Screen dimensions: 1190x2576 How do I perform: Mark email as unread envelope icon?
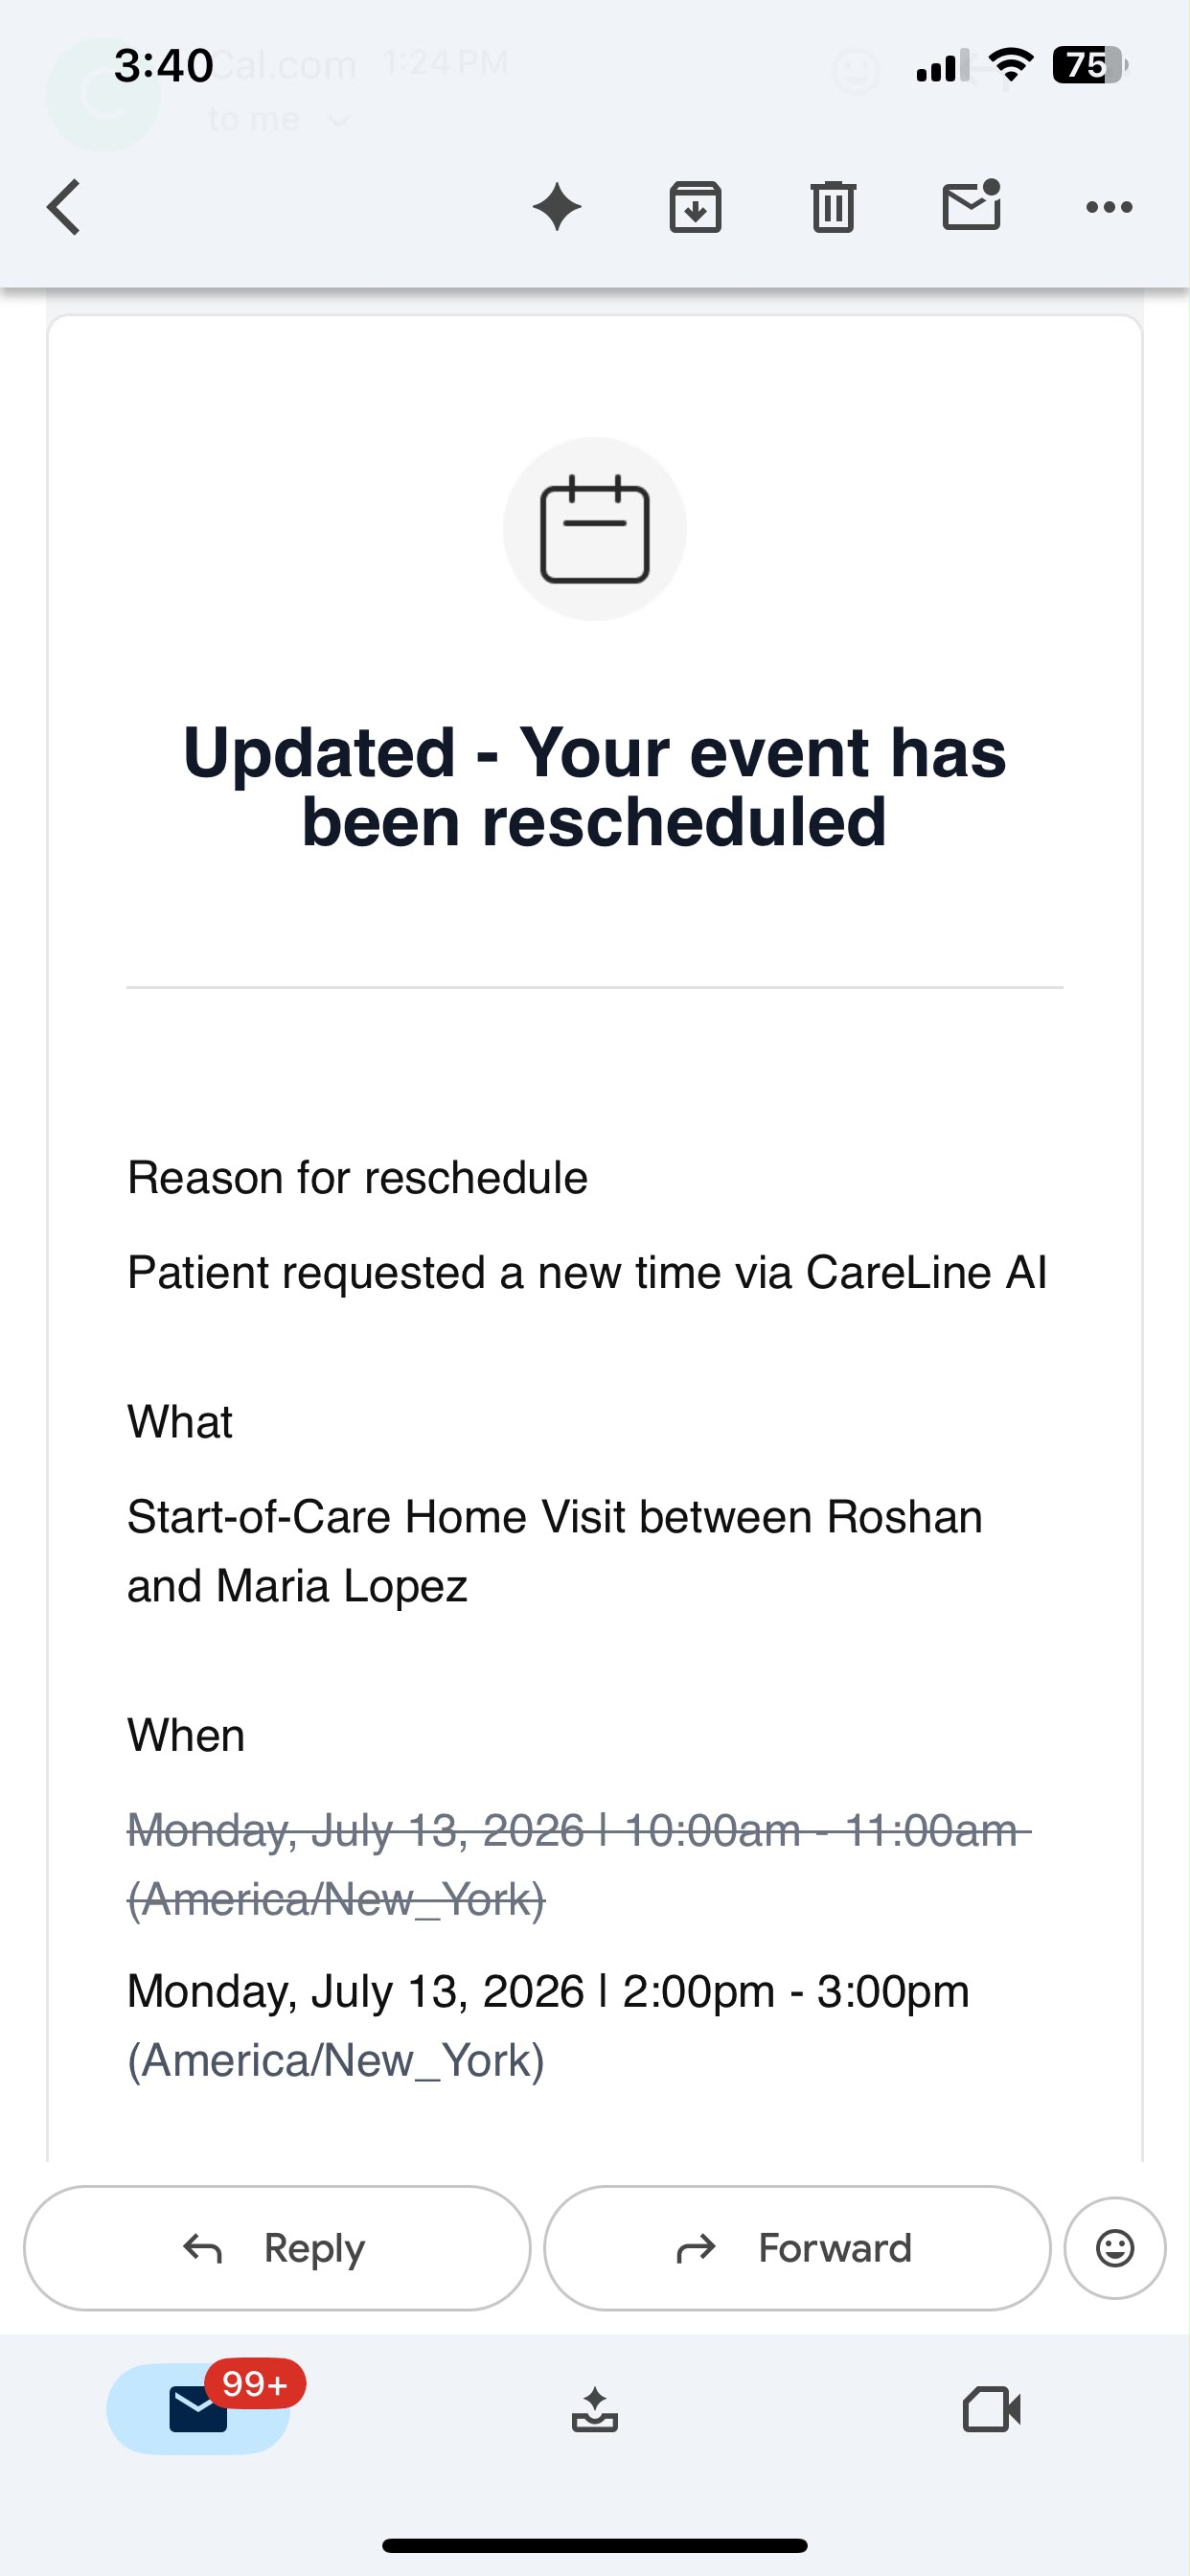point(972,205)
